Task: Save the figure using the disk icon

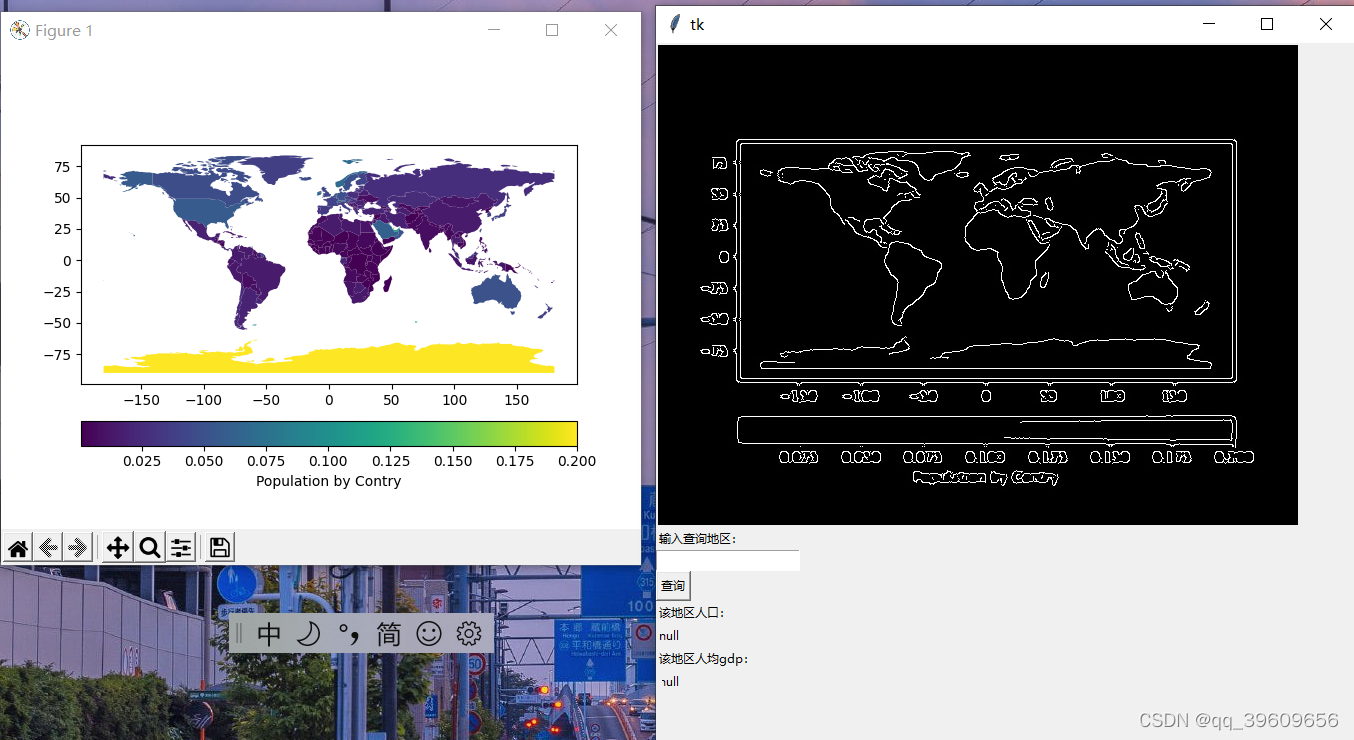Action: point(220,548)
